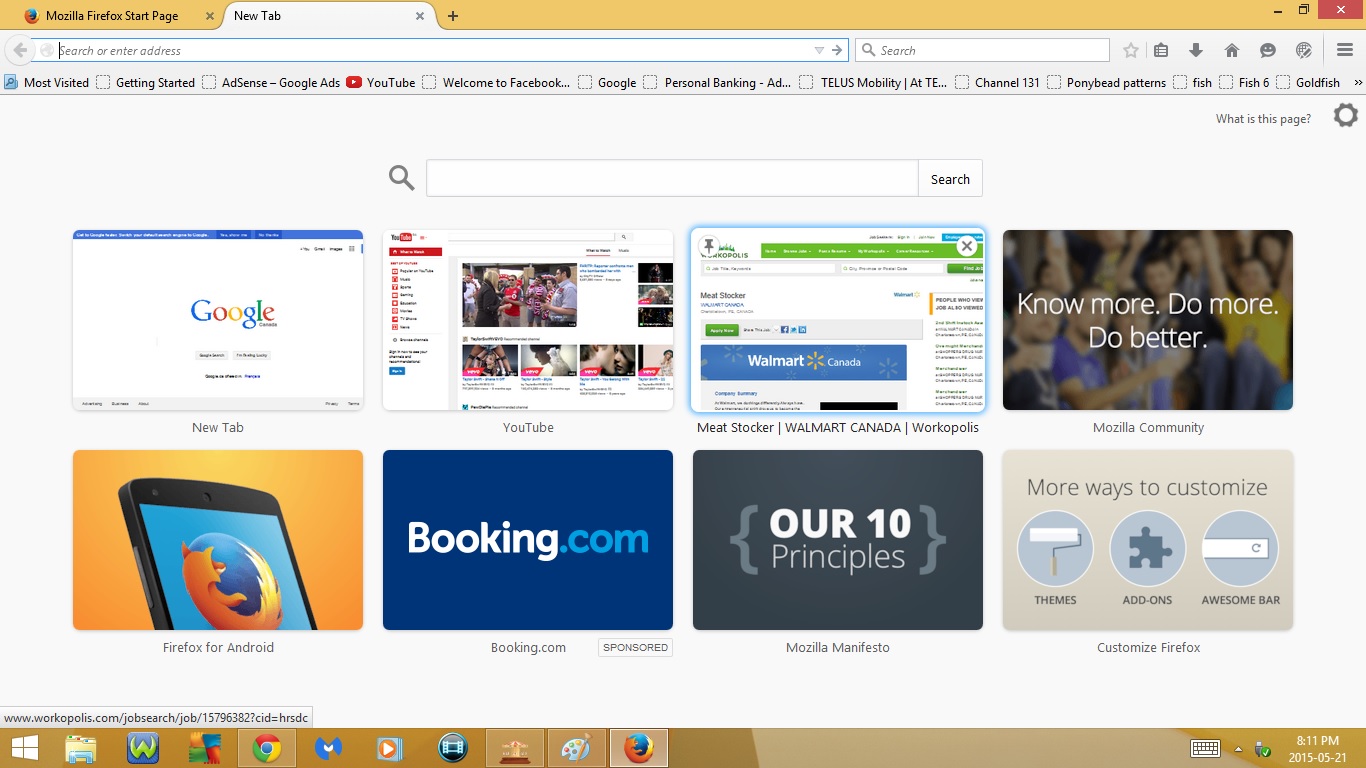1366x768 pixels.
Task: Click What is this page? link
Action: pyautogui.click(x=1263, y=119)
